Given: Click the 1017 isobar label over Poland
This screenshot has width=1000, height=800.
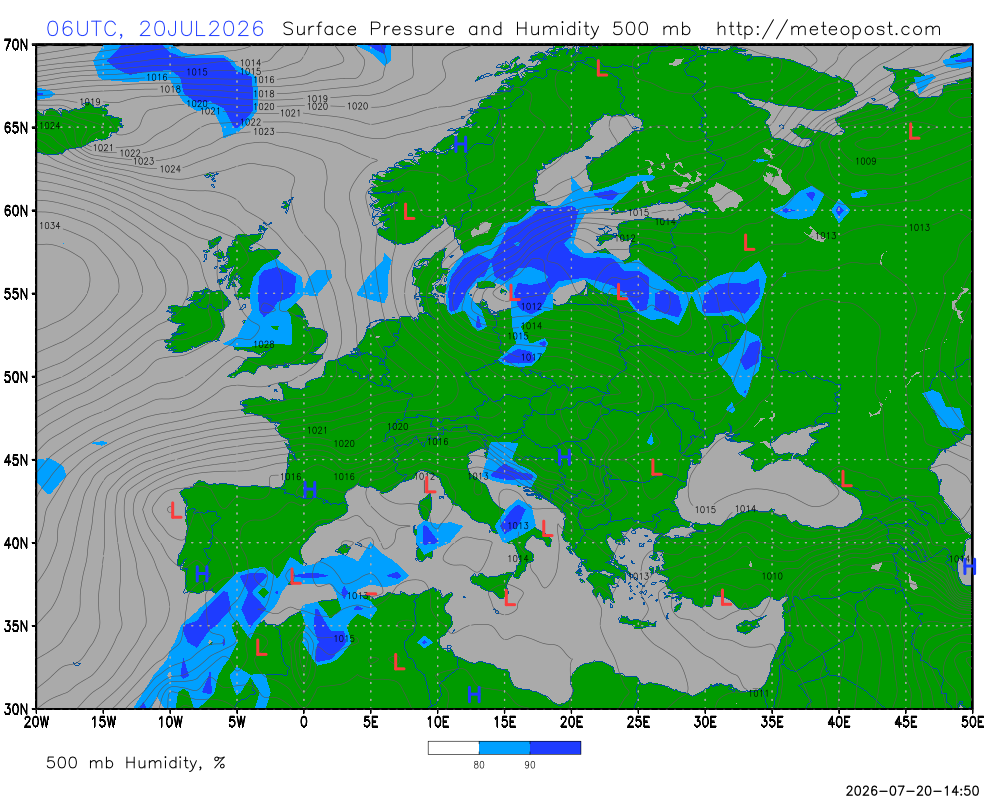Looking at the screenshot, I should [x=531, y=357].
